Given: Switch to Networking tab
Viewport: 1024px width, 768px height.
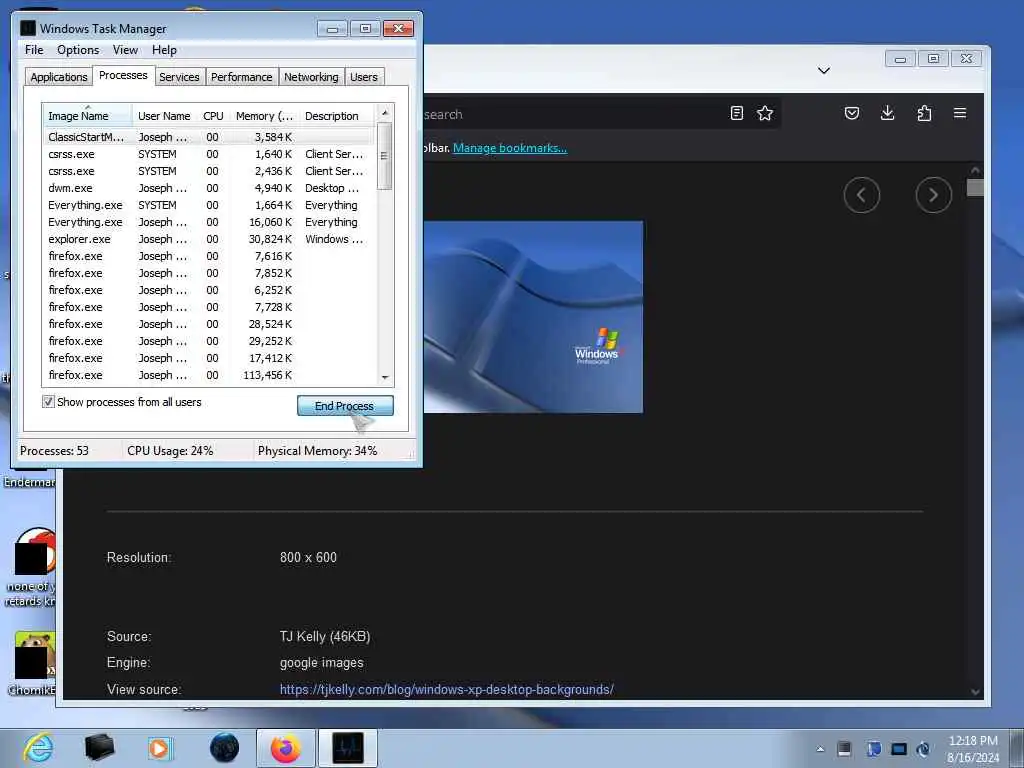Looking at the screenshot, I should 311,77.
